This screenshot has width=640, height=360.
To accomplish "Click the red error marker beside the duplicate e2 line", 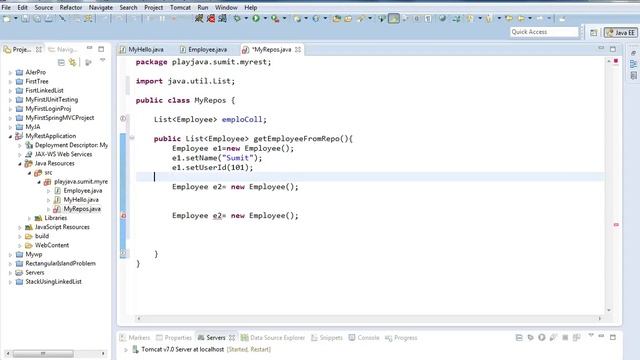I will [123, 216].
